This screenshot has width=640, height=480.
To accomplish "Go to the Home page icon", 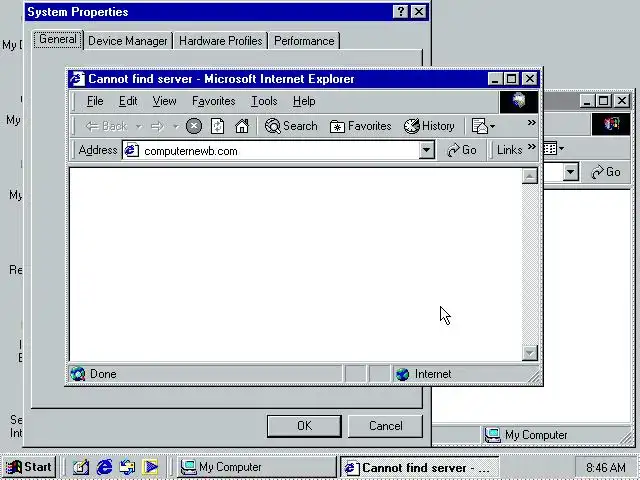I will (x=242, y=126).
